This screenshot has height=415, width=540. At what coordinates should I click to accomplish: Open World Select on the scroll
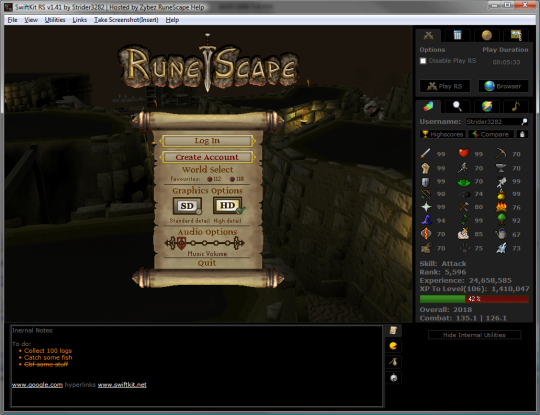[208, 169]
